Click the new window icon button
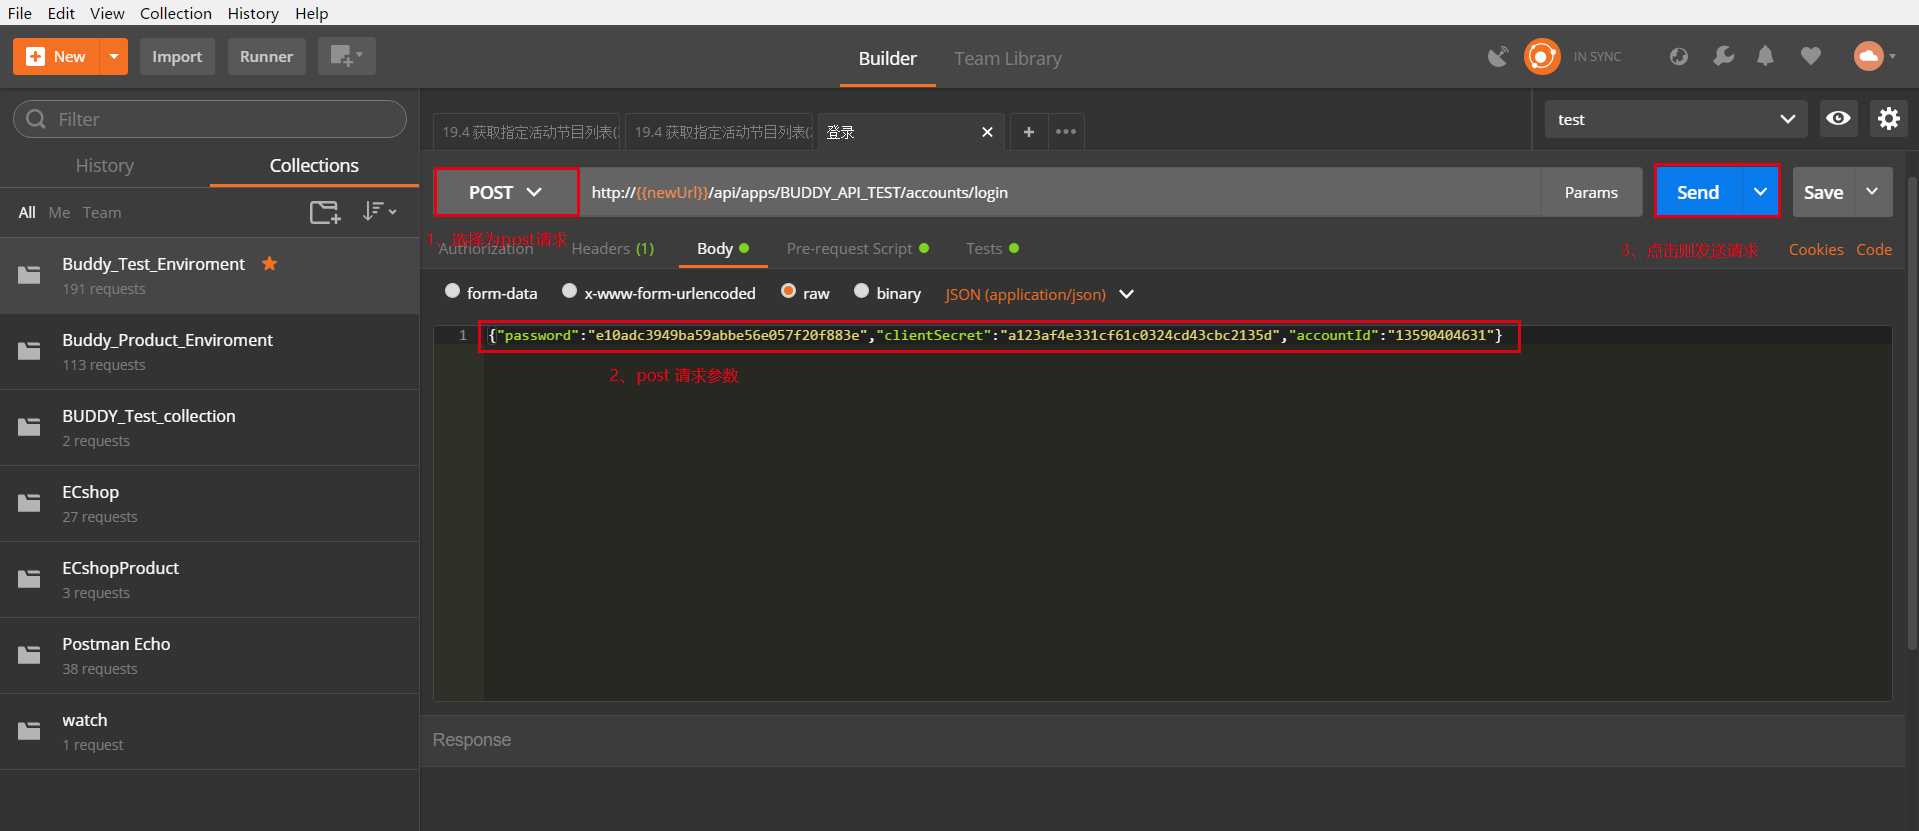The image size is (1919, 831). [346, 56]
